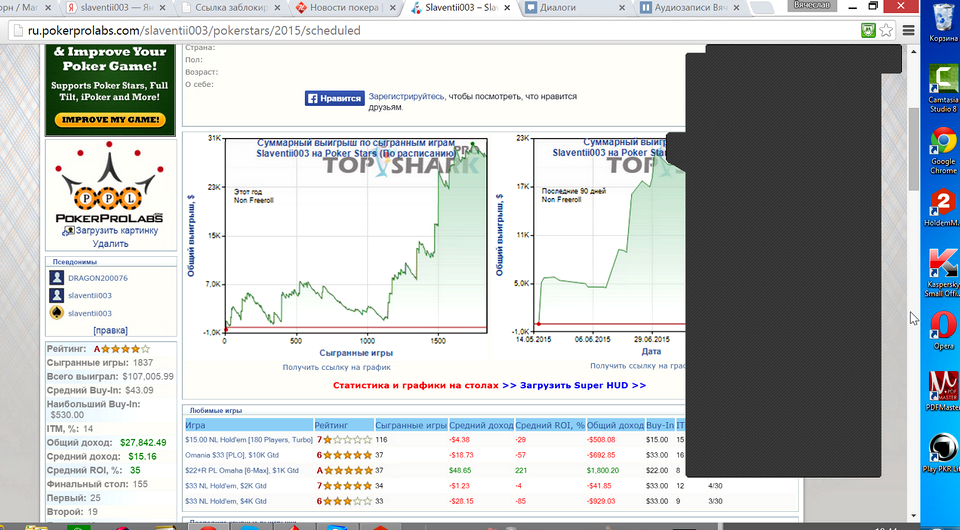Image resolution: width=960 pixels, height=530 pixels.
Task: Open HoldemManager 2 desktop icon
Action: coord(942,208)
